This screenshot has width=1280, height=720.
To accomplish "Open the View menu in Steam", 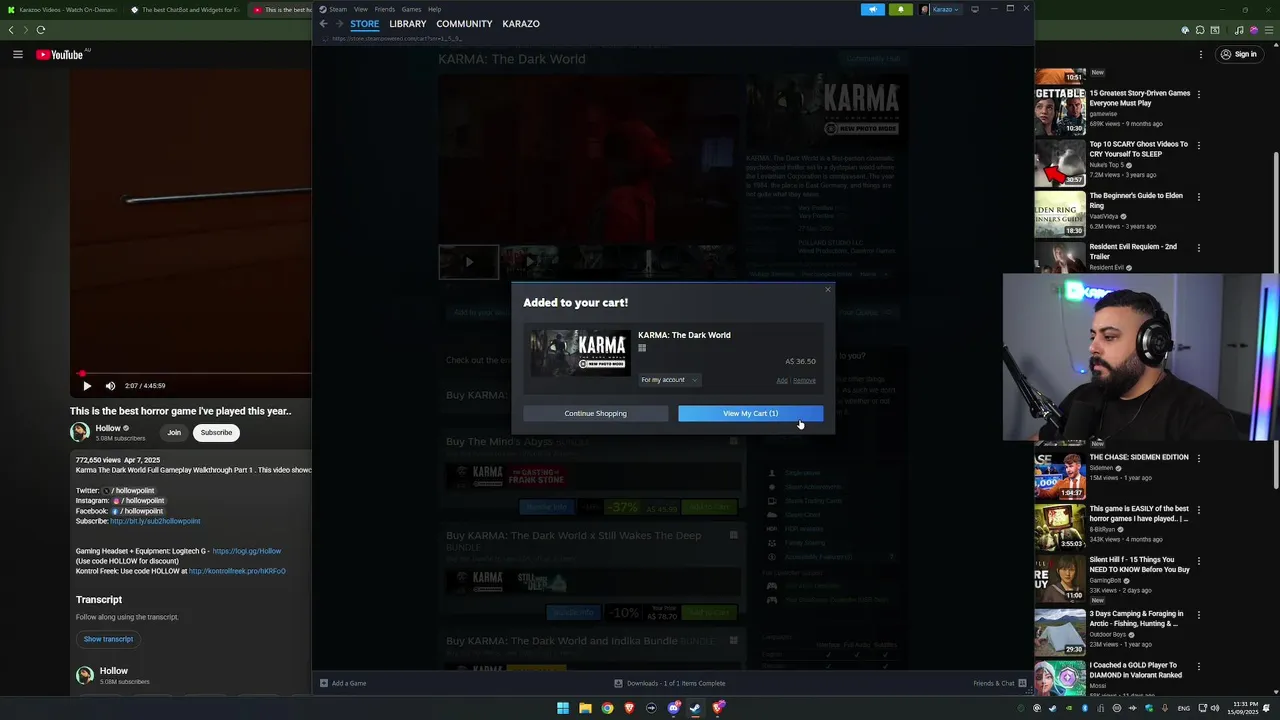I will (361, 9).
